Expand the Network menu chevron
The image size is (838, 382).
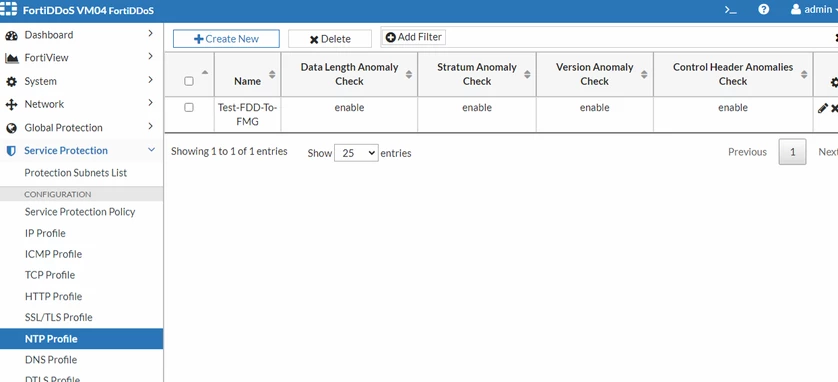(150, 103)
